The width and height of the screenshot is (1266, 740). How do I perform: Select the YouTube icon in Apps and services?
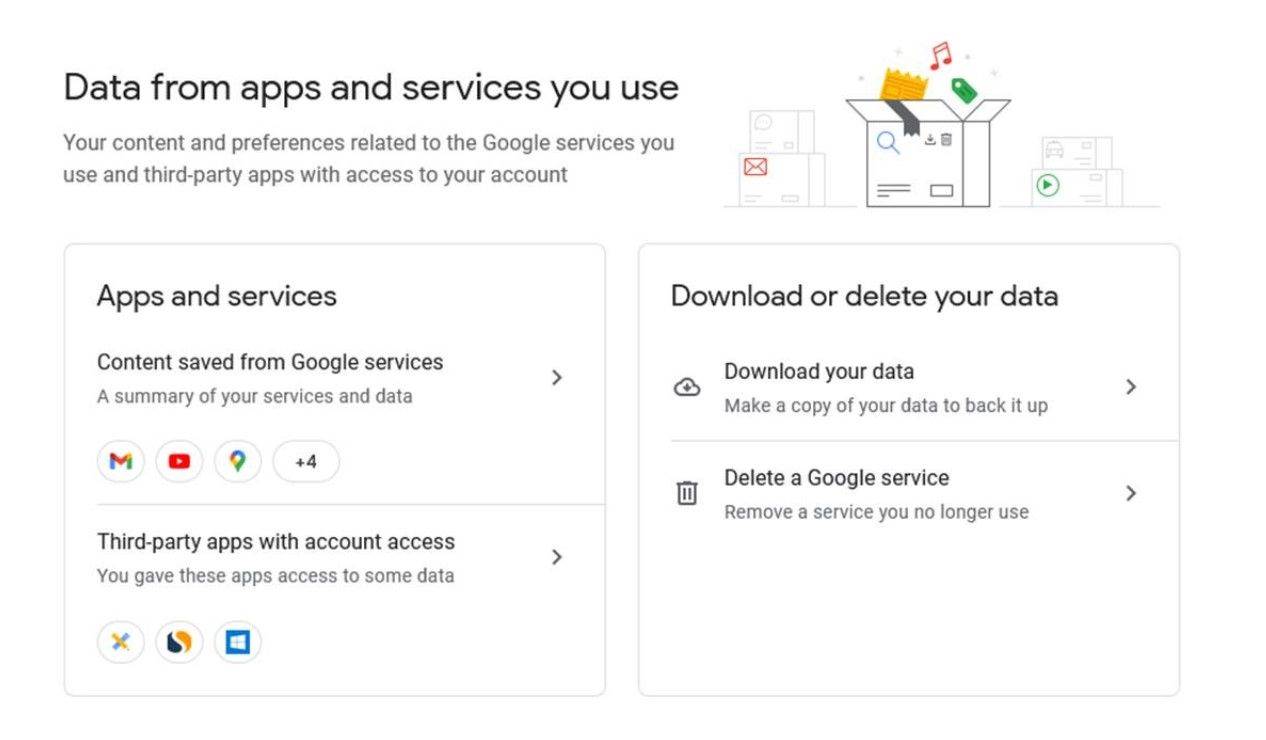click(x=179, y=461)
